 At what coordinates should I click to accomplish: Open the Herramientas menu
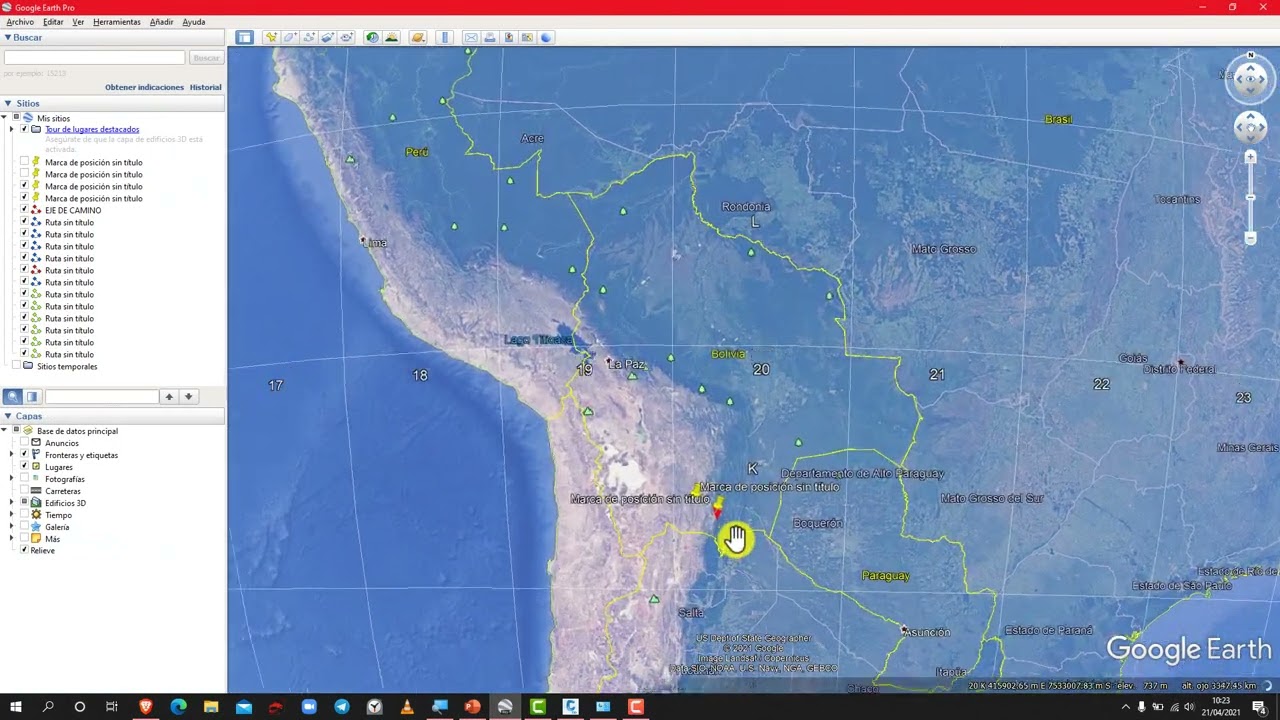(x=117, y=22)
